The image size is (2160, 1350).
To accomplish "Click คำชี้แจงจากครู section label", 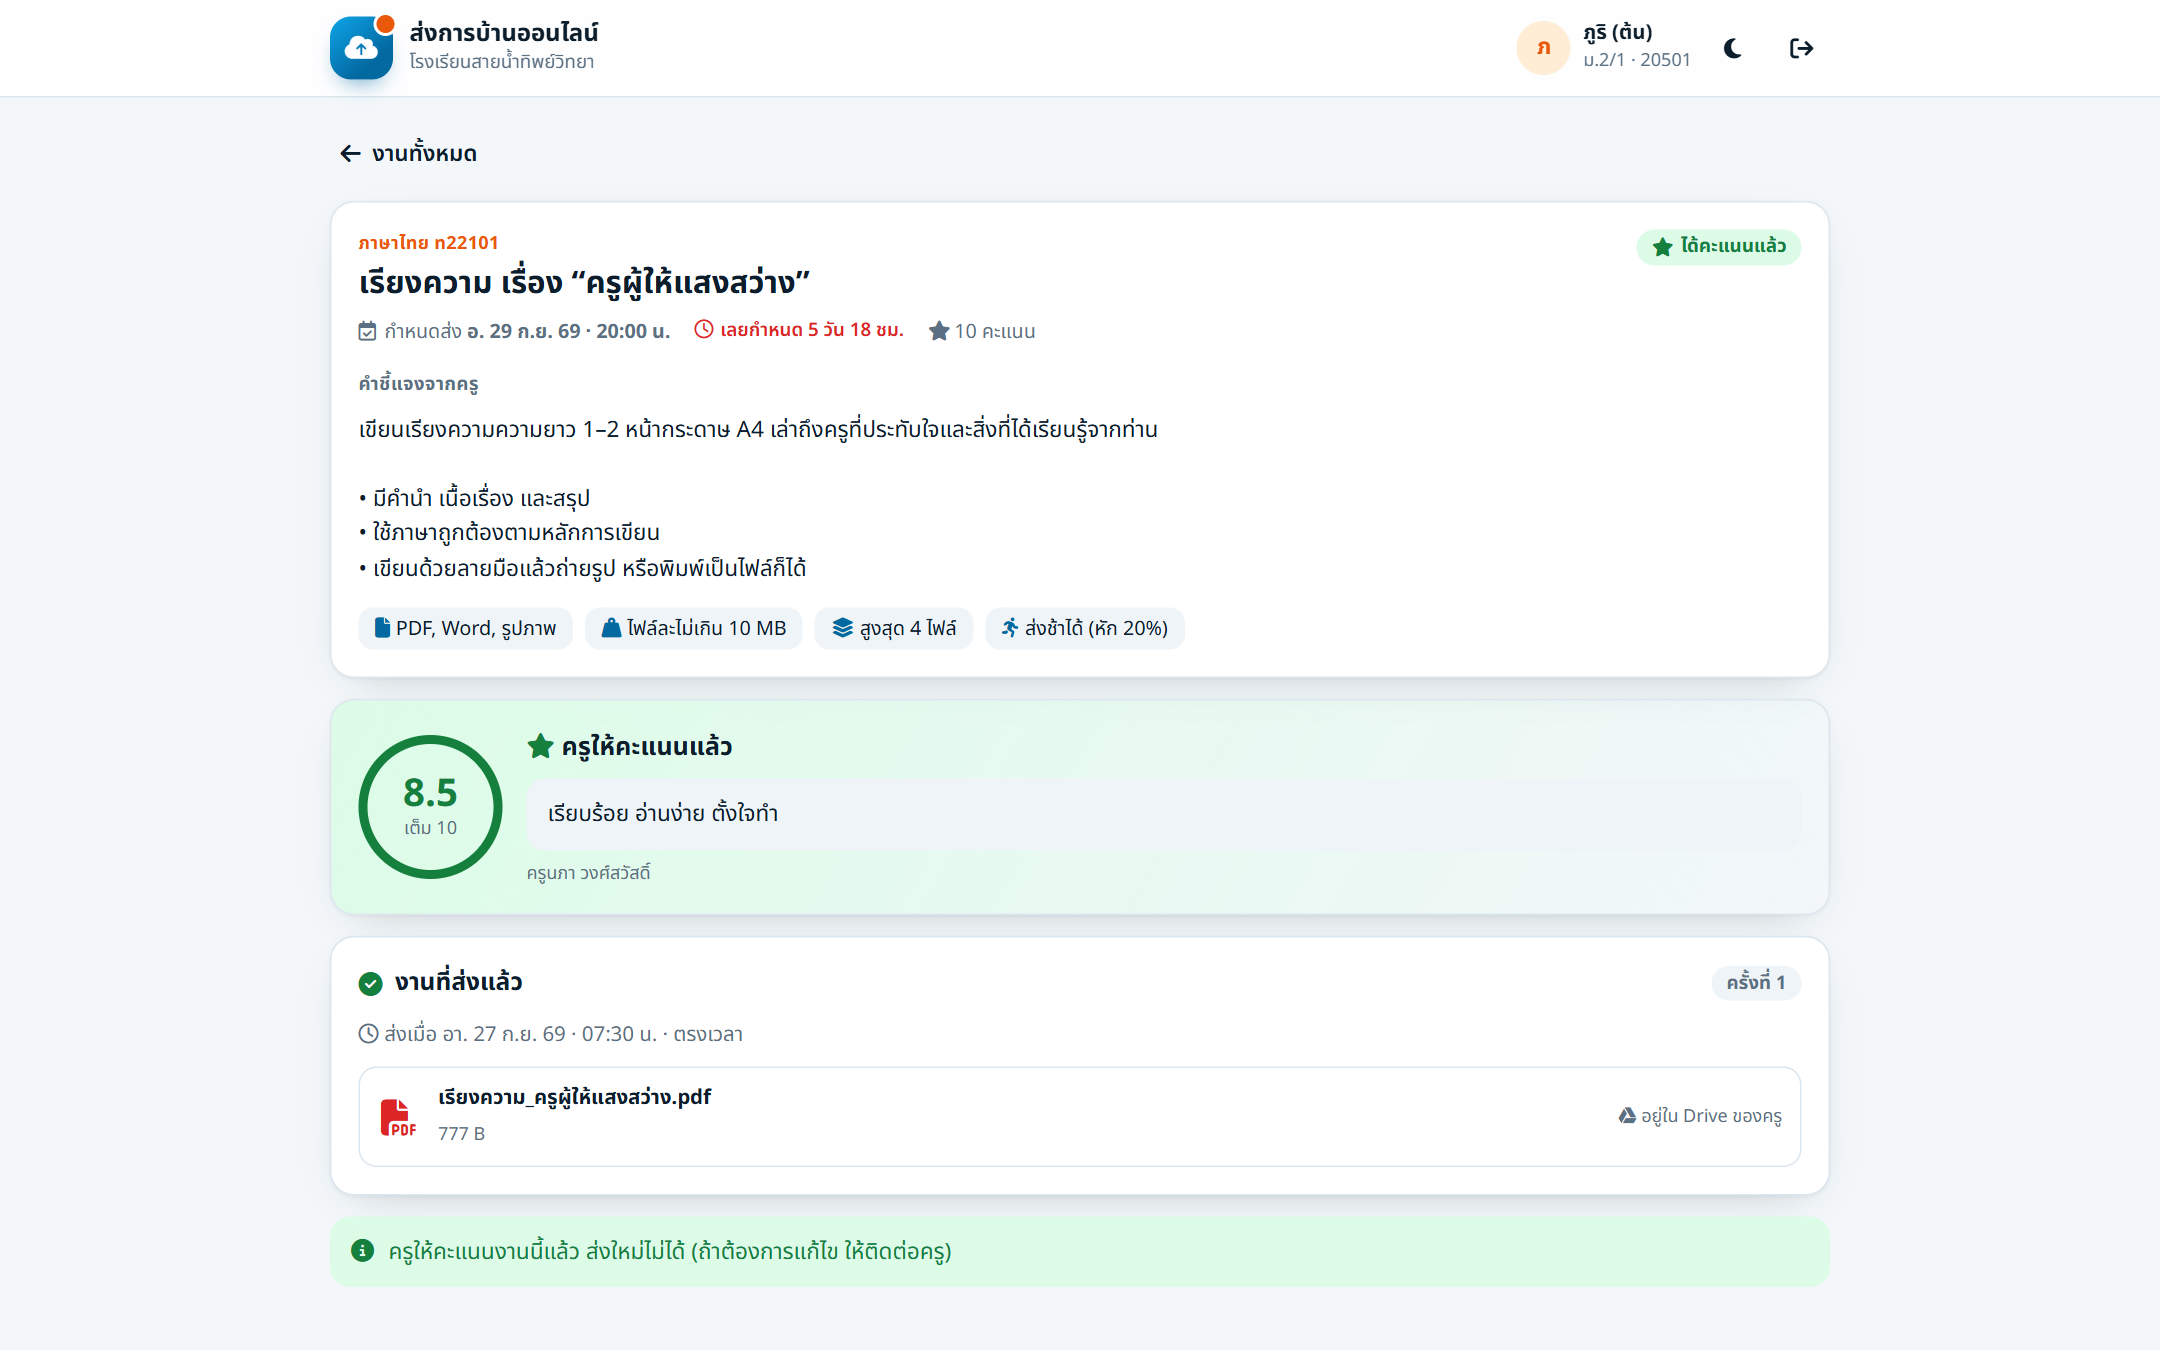I will tap(418, 384).
